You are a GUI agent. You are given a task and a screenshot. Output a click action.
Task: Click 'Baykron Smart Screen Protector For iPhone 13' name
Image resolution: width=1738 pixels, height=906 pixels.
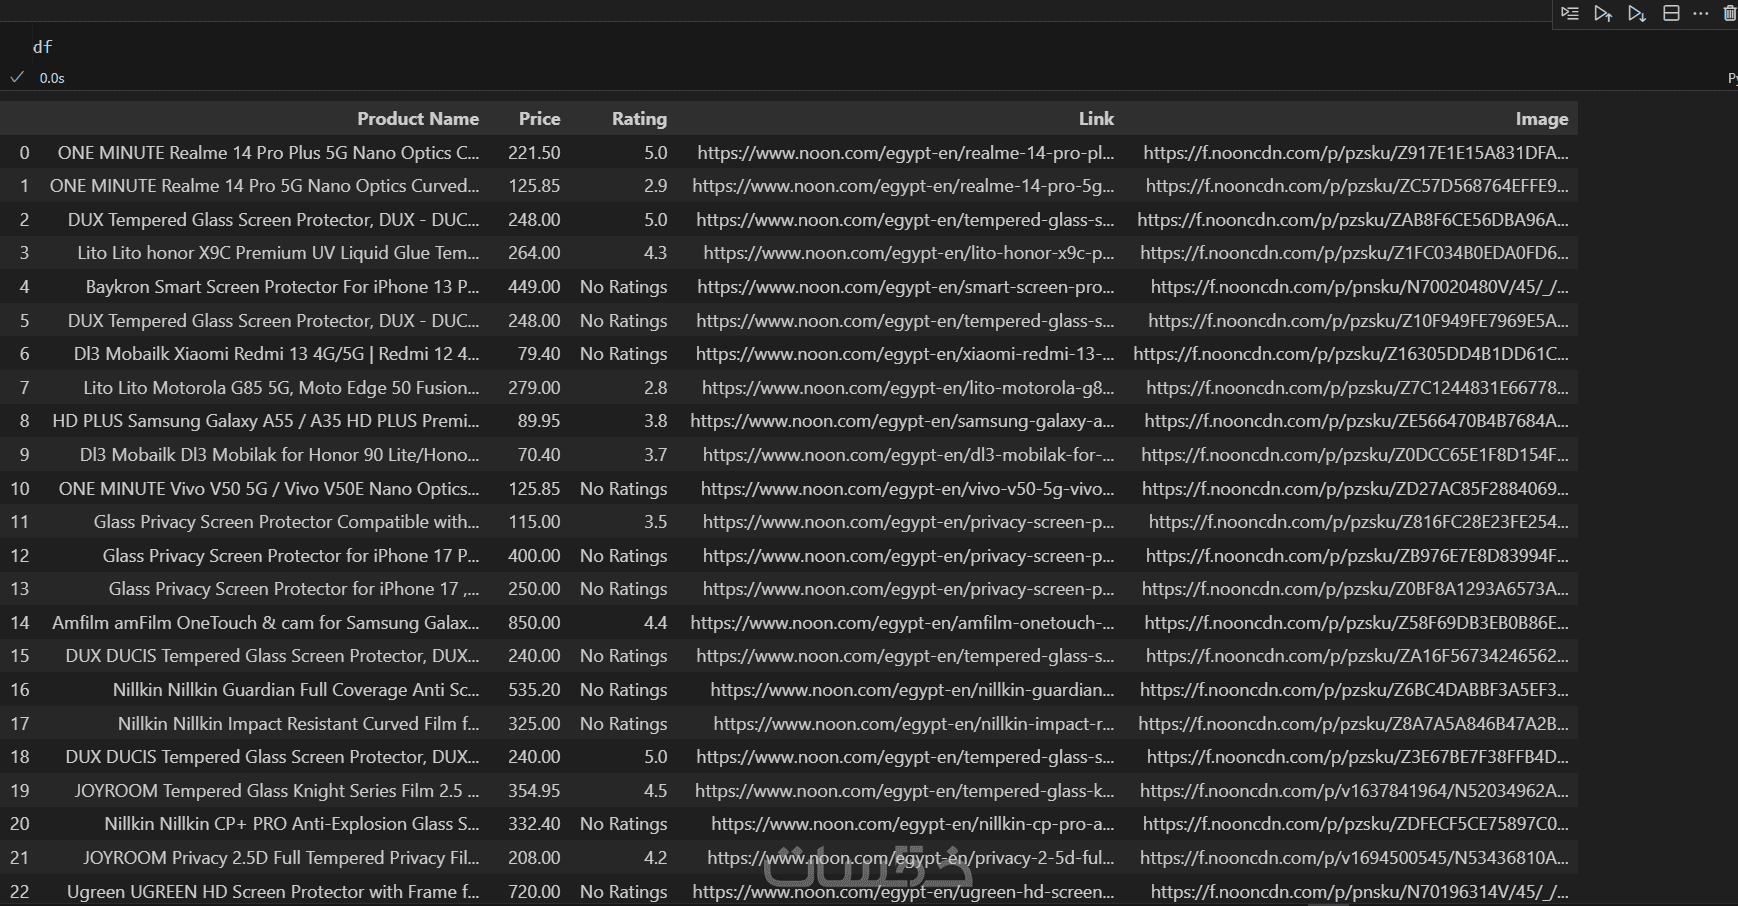click(x=282, y=287)
